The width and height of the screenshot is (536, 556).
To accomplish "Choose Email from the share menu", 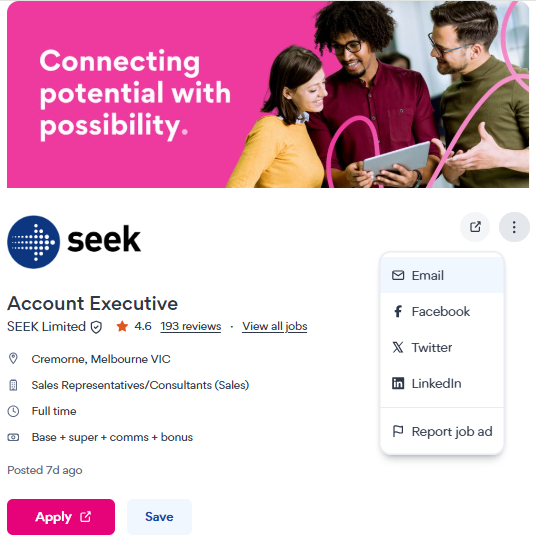I will click(x=442, y=276).
